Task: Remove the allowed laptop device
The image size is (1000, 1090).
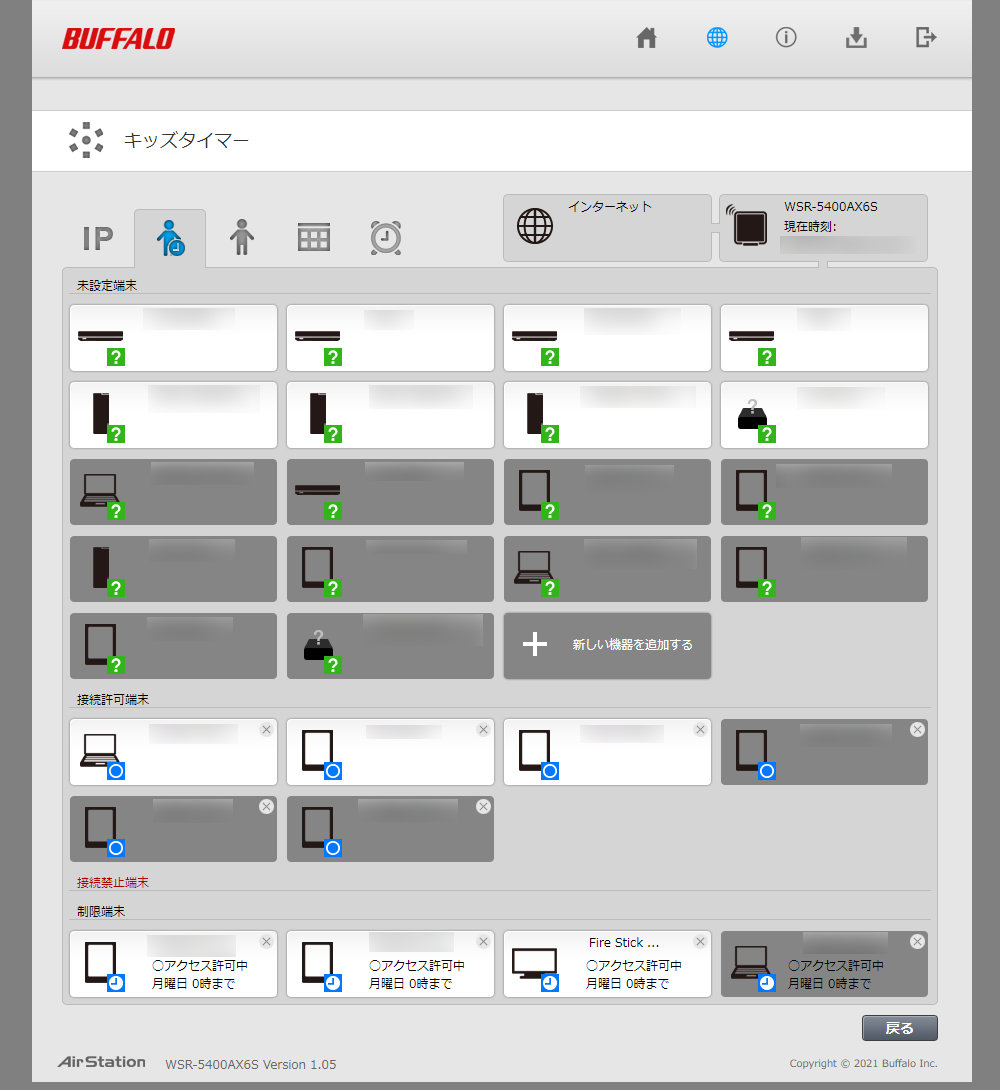Action: point(266,730)
